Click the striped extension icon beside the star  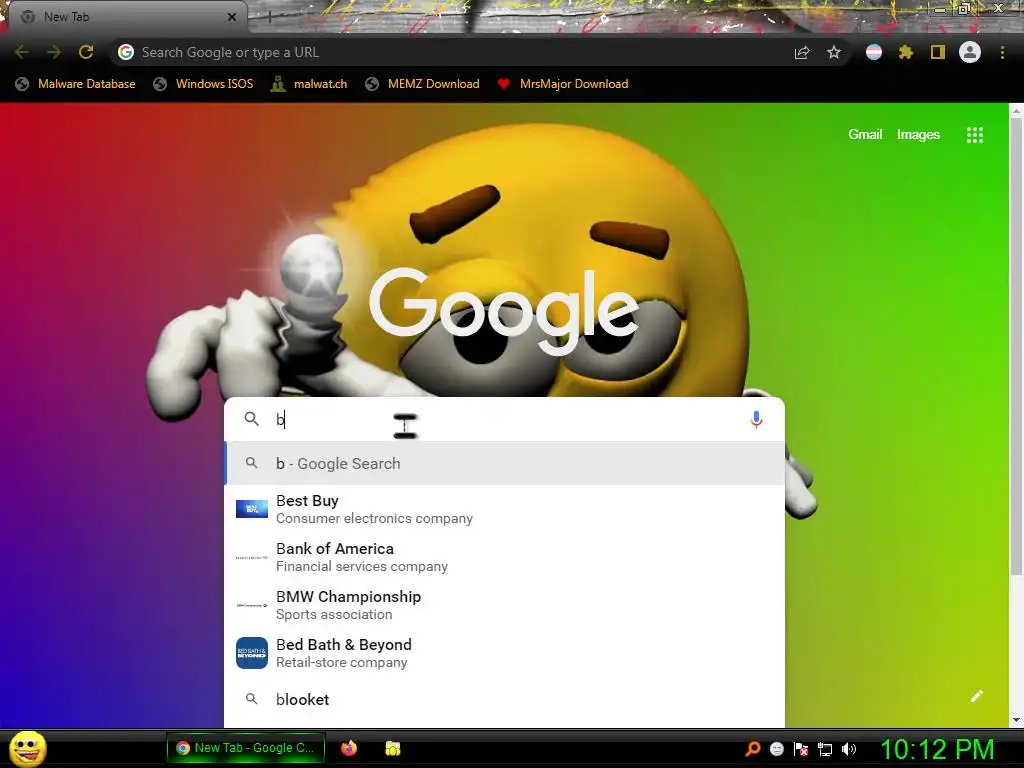click(x=873, y=52)
